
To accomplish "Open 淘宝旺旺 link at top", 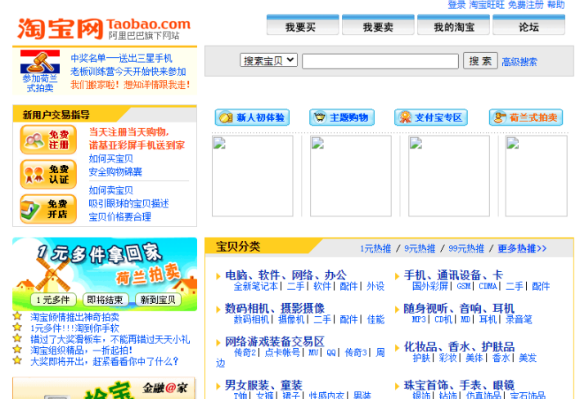I will pyautogui.click(x=487, y=5).
